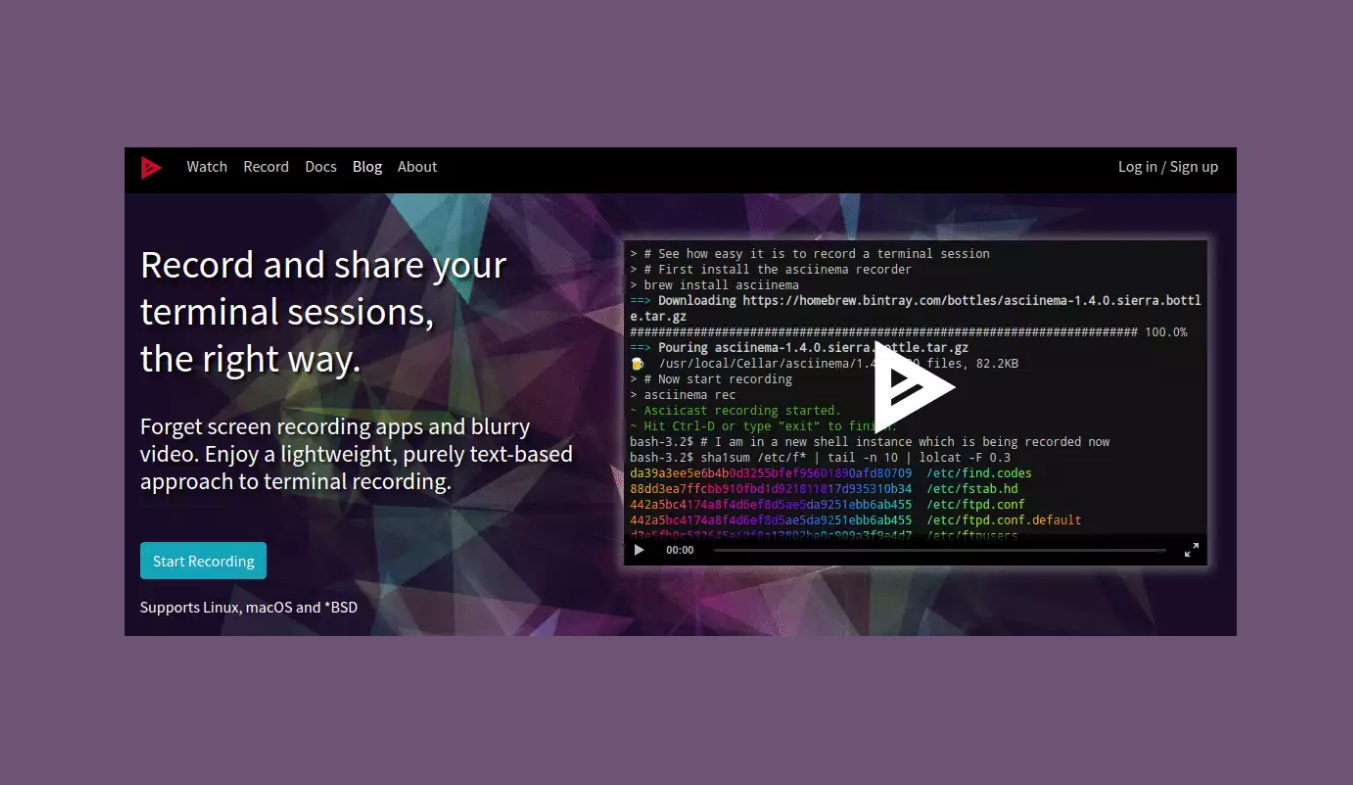The width and height of the screenshot is (1353, 785).
Task: Go to the Docs page
Action: tap(321, 167)
